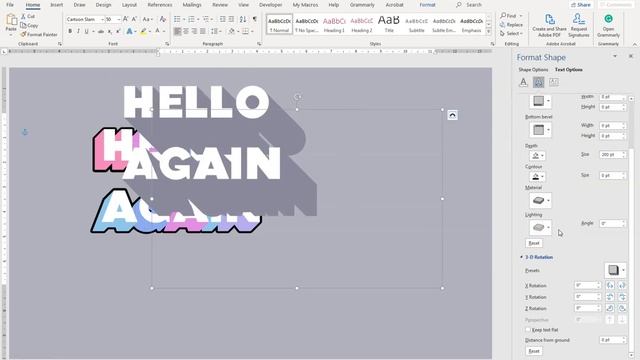Apply strikethrough formatting
Image resolution: width=640 pixels, height=360 pixels.
[101, 31]
